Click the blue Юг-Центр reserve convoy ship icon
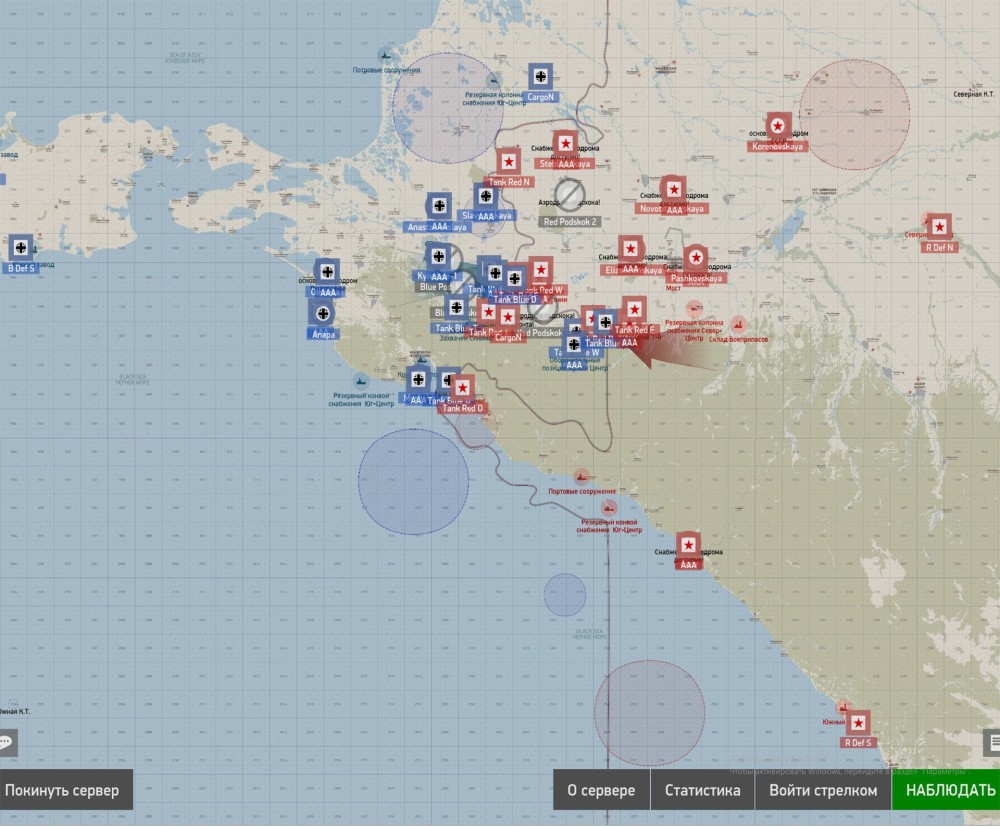This screenshot has width=1000, height=827. point(361,381)
